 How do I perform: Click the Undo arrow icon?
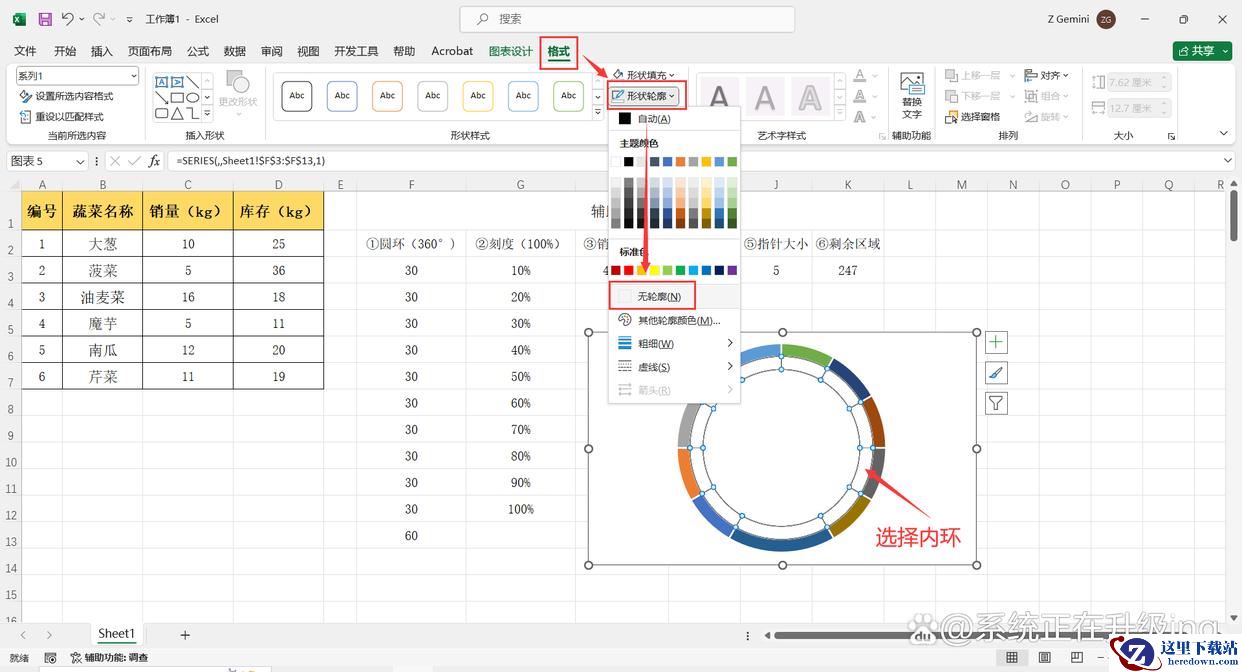click(68, 19)
